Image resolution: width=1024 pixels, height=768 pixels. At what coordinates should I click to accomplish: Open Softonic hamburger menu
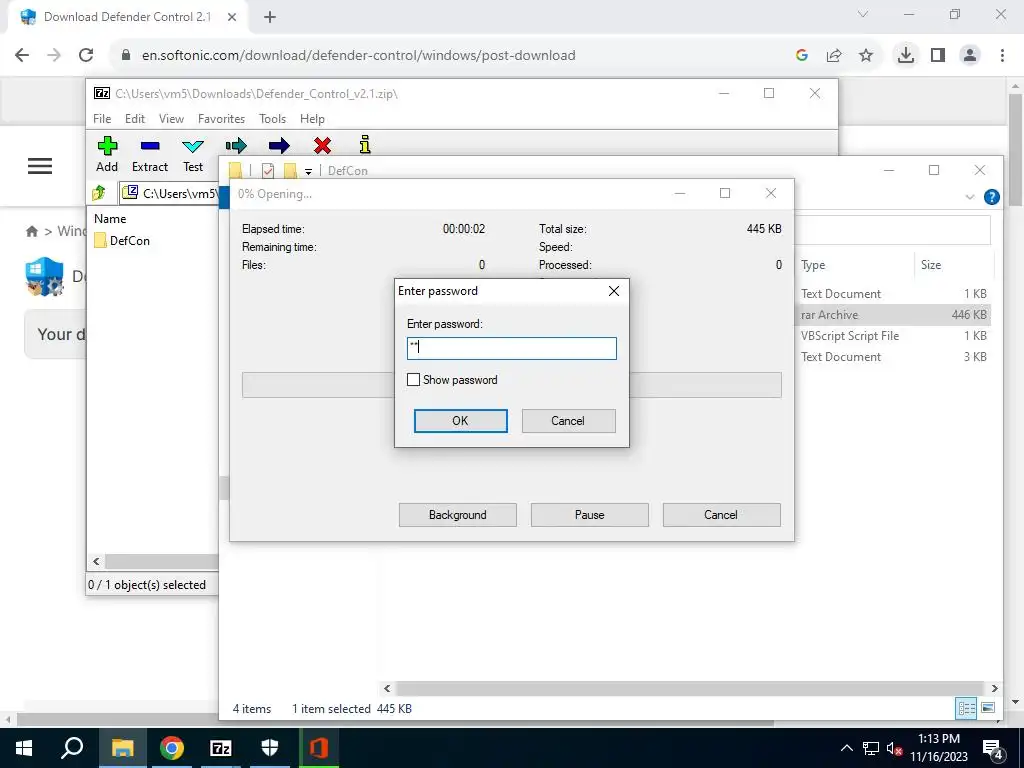[x=40, y=166]
